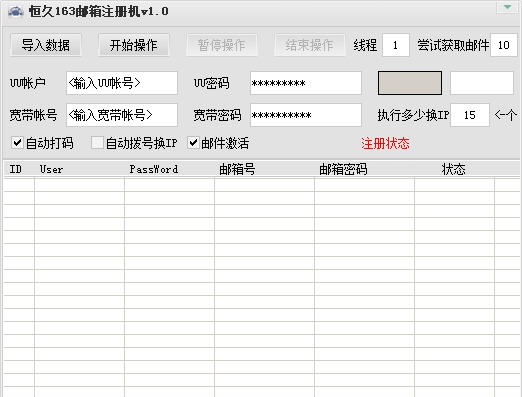Click the ID column header

pyautogui.click(x=15, y=169)
